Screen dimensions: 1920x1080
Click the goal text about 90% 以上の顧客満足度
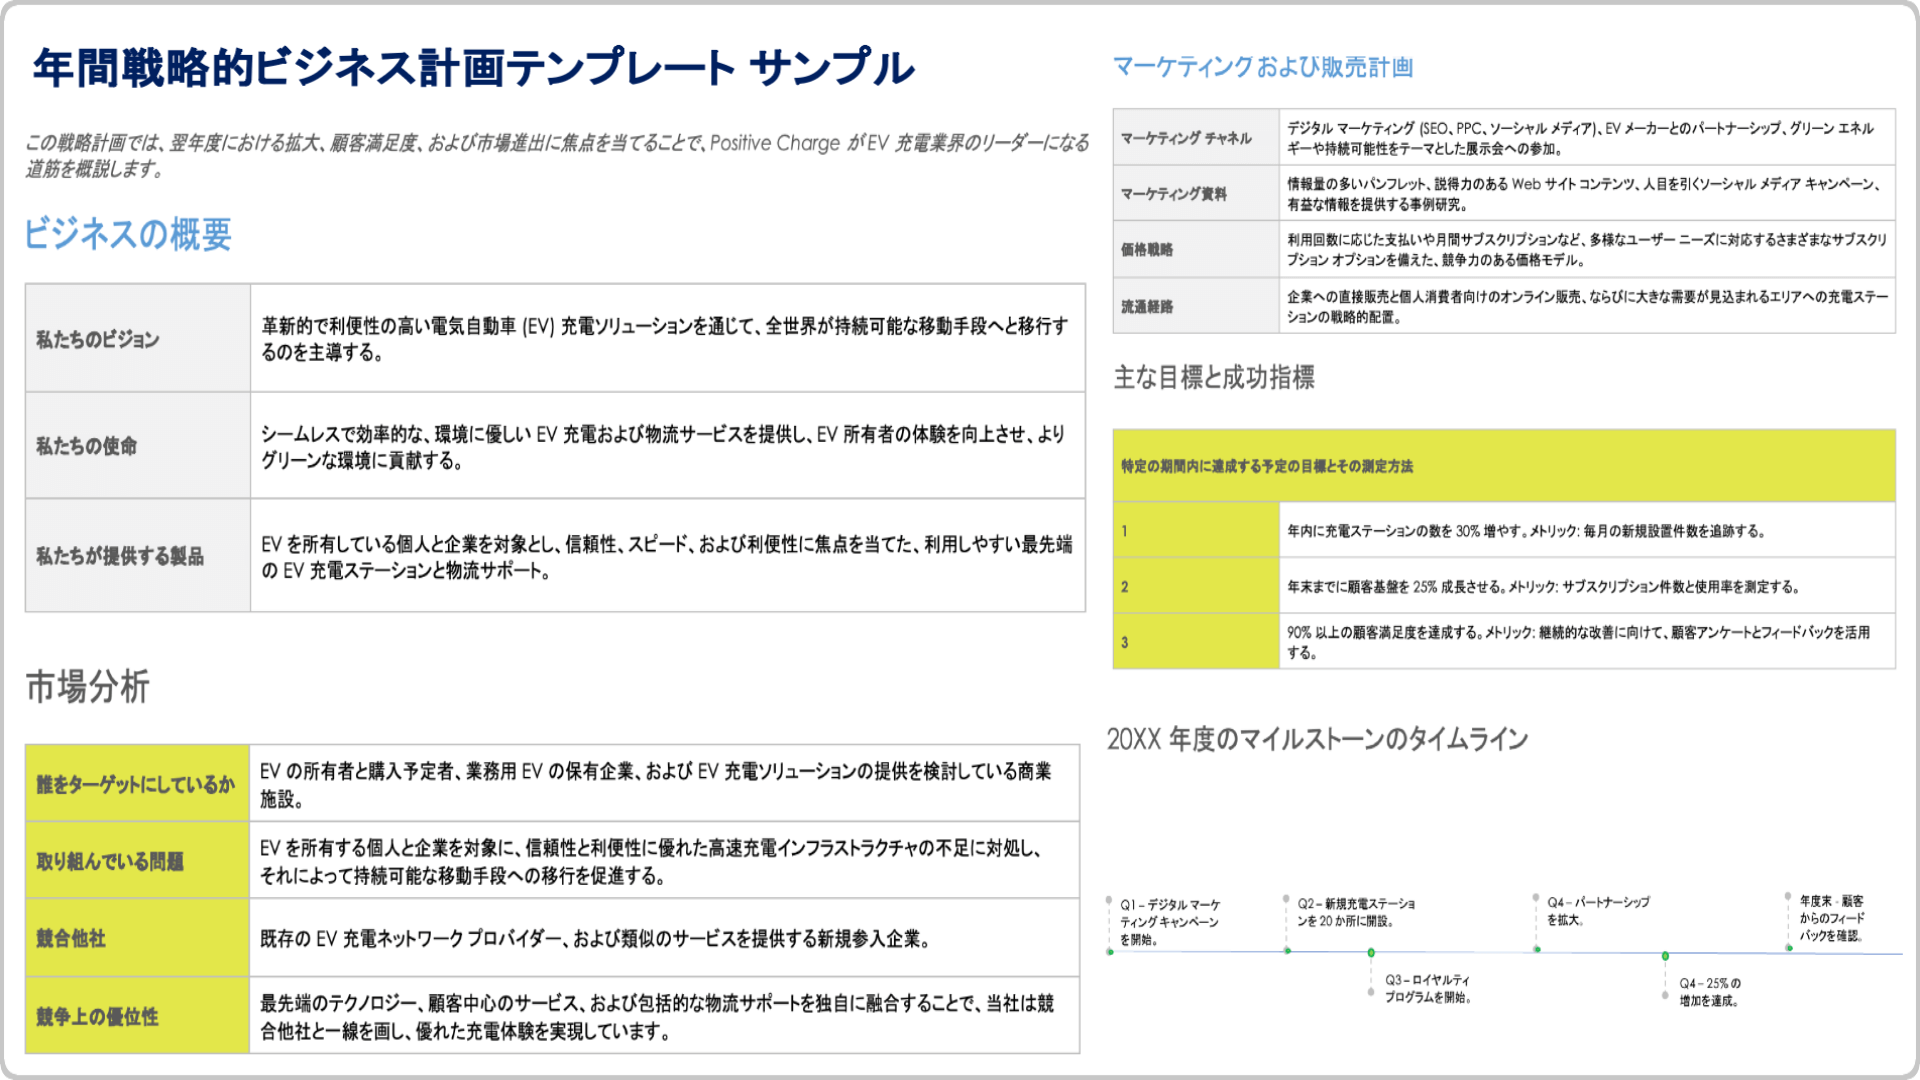(x=1578, y=642)
